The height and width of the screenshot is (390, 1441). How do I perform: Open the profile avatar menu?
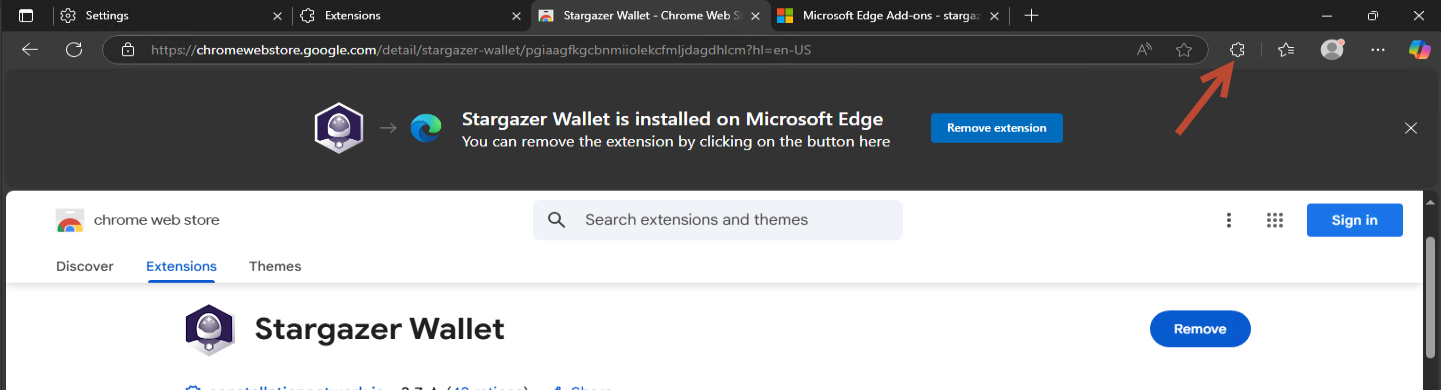pyautogui.click(x=1332, y=49)
